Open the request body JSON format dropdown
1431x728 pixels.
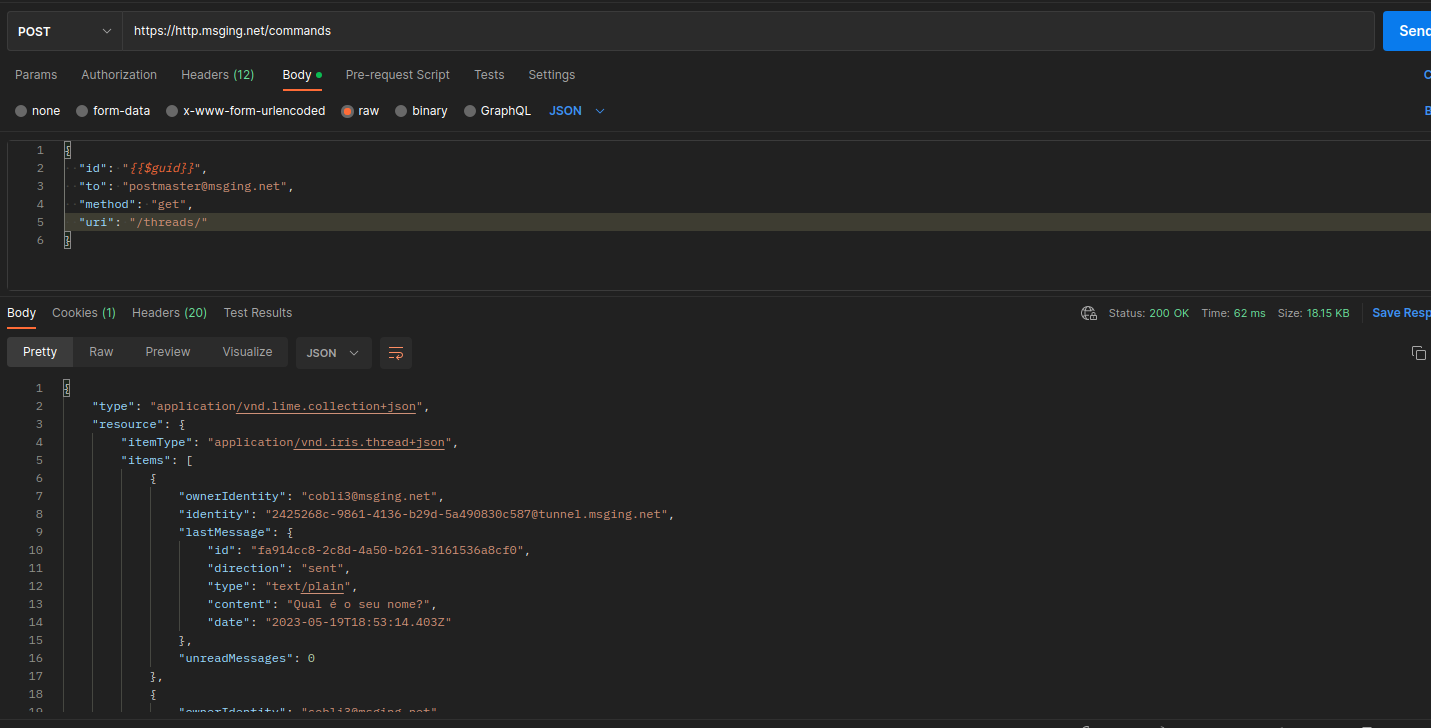pos(577,111)
